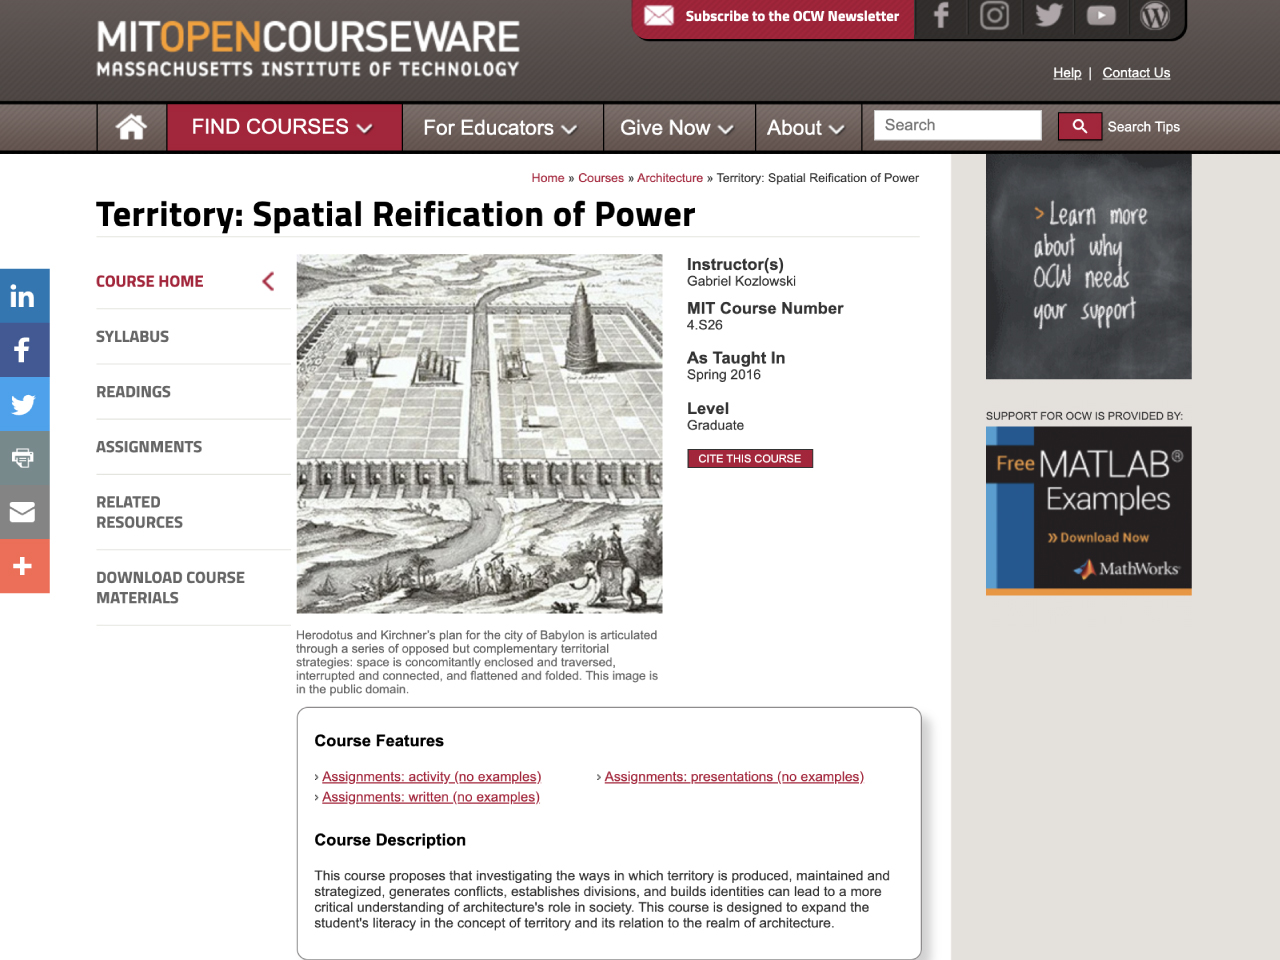Follow the Architecture breadcrumb link
The height and width of the screenshot is (960, 1280).
(x=670, y=178)
